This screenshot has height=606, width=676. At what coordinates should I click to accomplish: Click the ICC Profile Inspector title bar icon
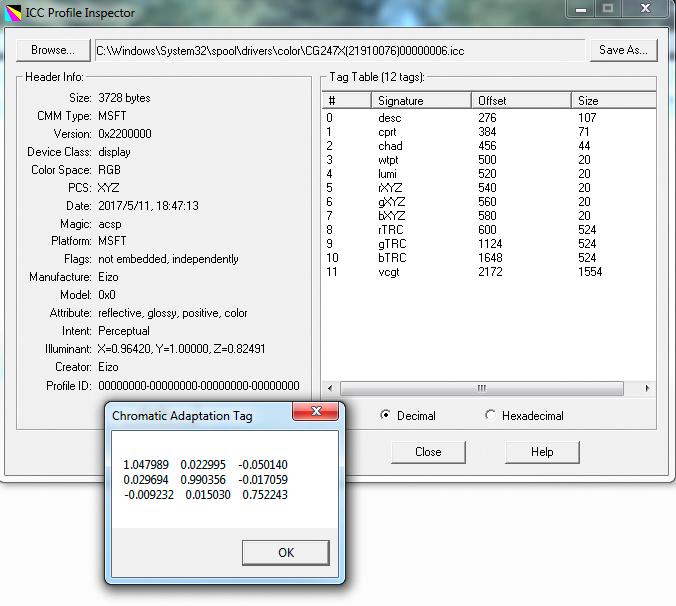(x=13, y=13)
